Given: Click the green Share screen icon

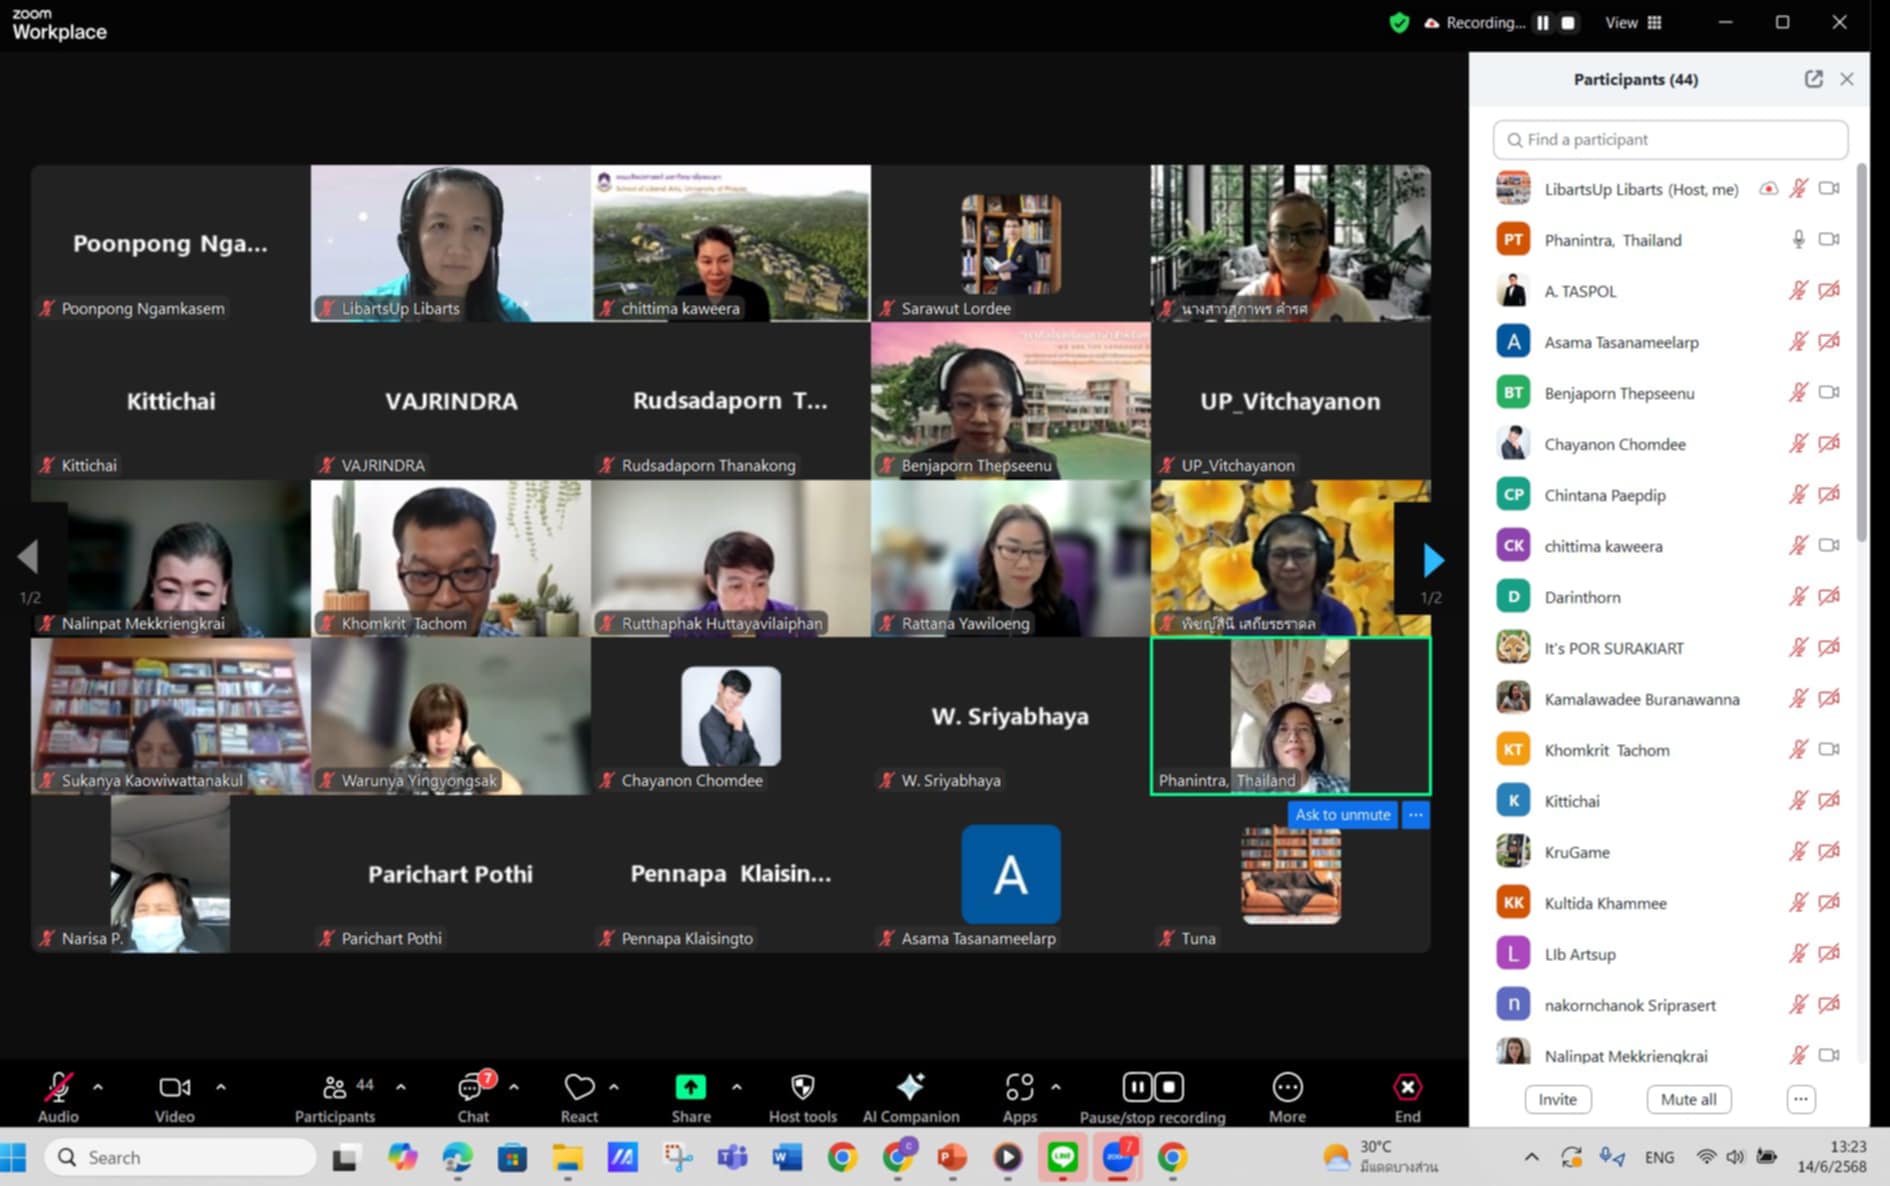Looking at the screenshot, I should [690, 1088].
